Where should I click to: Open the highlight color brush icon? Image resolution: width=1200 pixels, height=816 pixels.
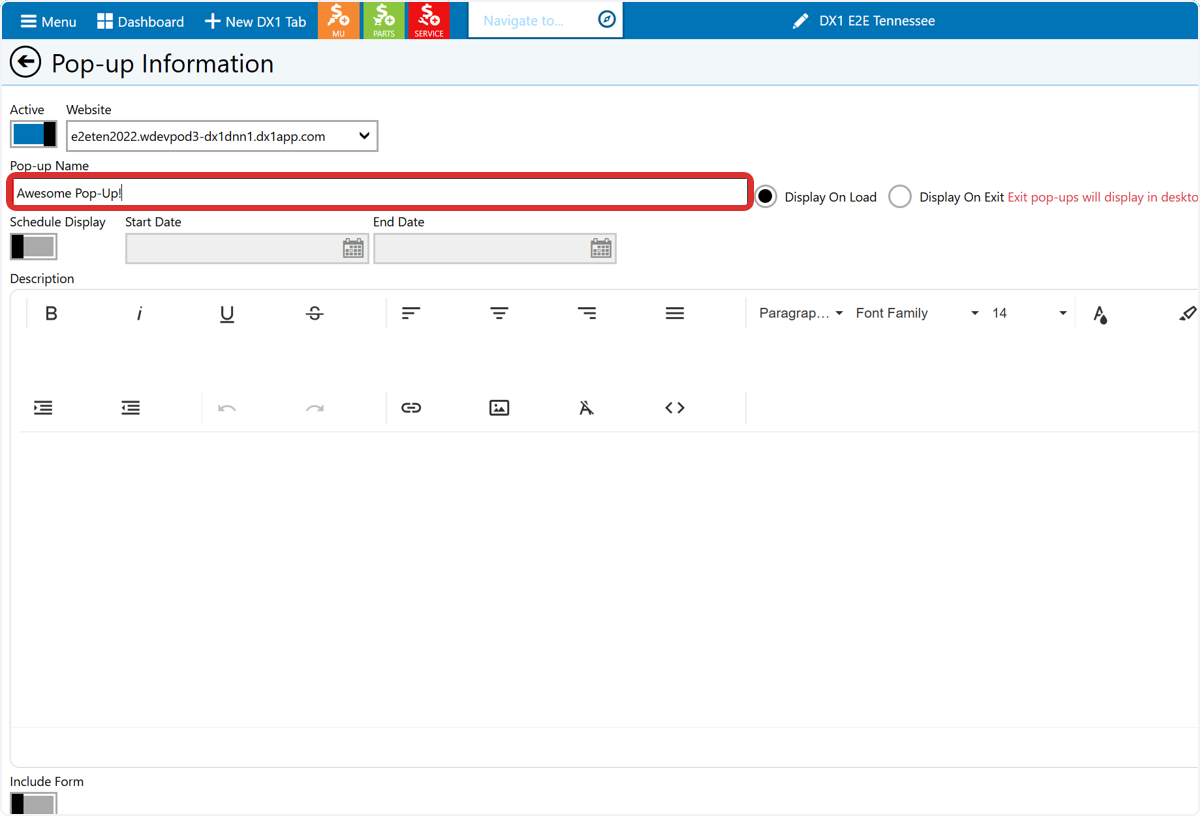1187,314
